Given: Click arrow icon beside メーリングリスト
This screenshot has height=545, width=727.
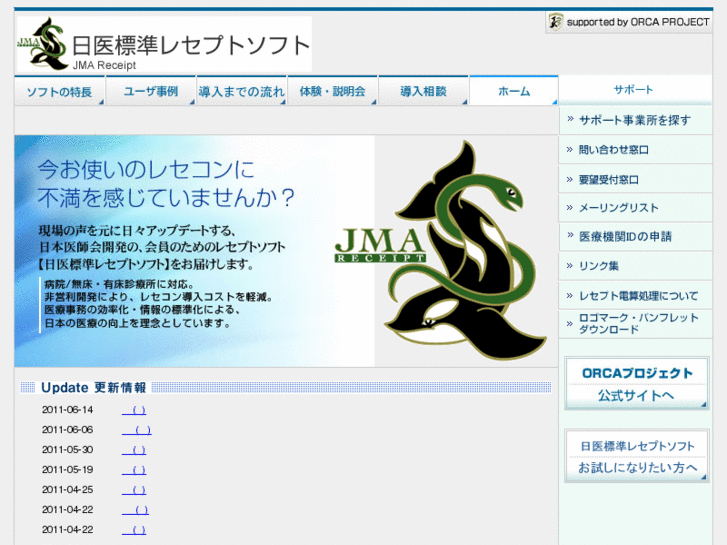Looking at the screenshot, I should point(570,207).
